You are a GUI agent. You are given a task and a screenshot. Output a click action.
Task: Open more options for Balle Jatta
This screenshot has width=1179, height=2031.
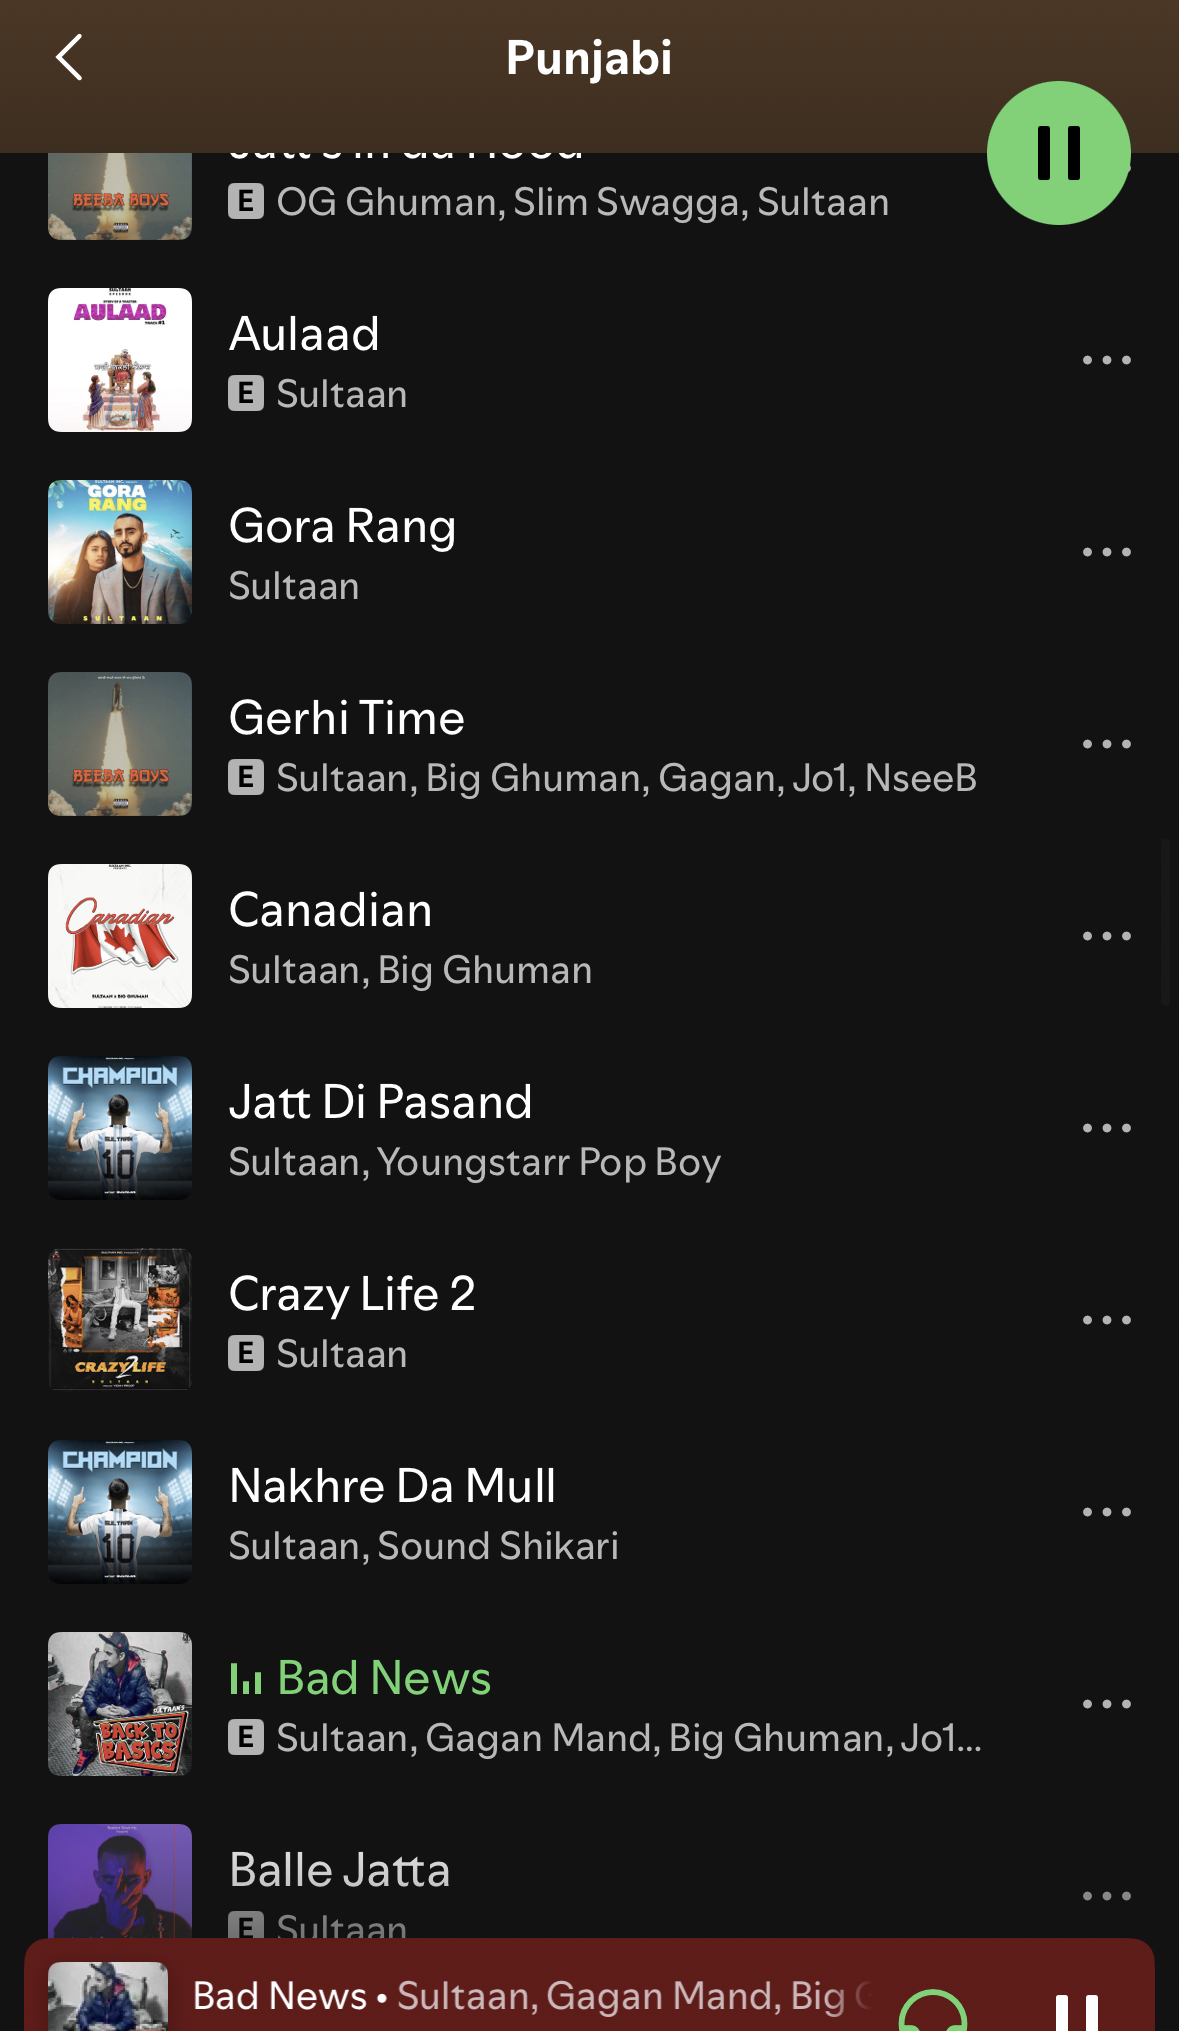tap(1106, 1896)
